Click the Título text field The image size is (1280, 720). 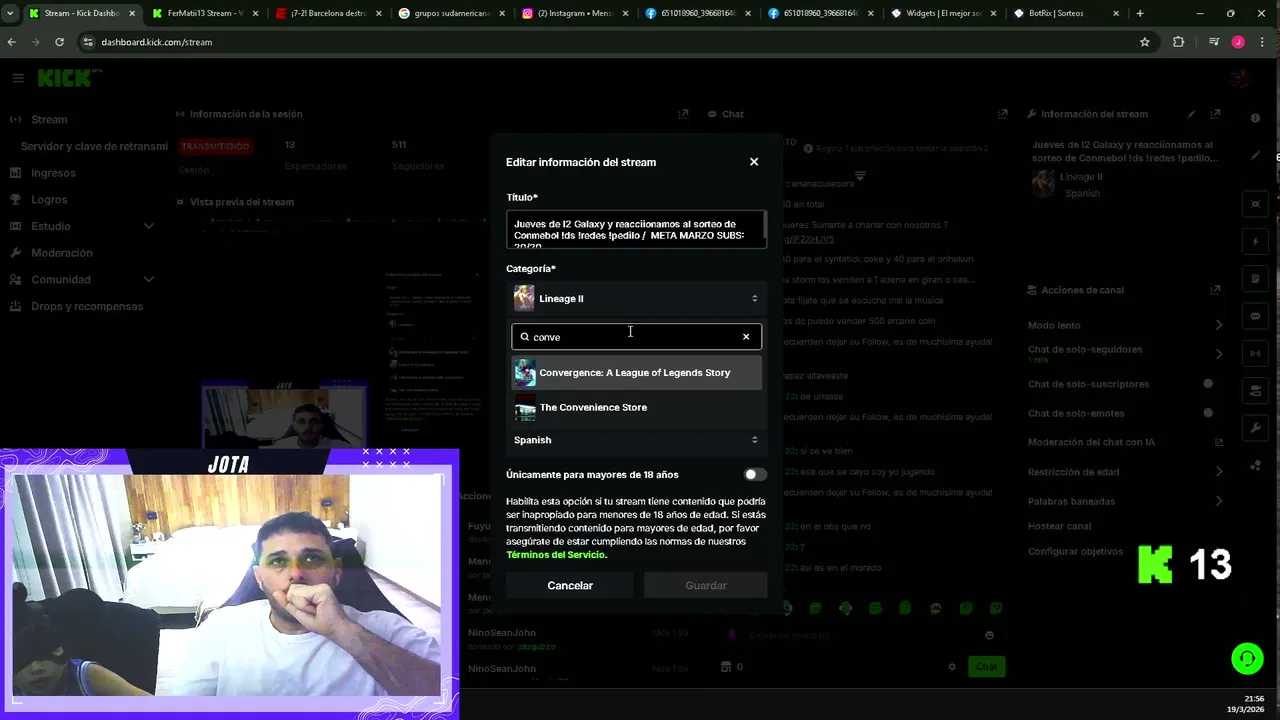(x=636, y=230)
